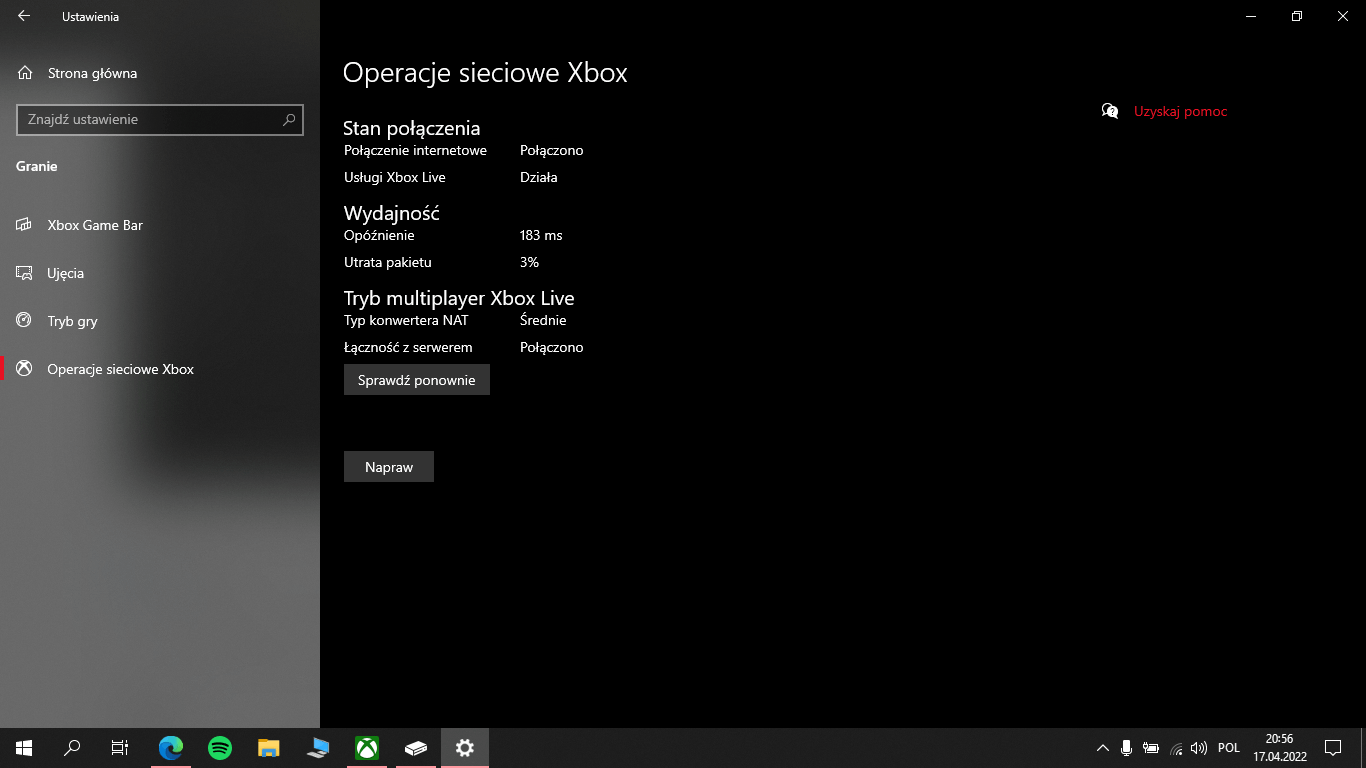
Task: Switch to the Xbox app on taskbar
Action: [367, 748]
